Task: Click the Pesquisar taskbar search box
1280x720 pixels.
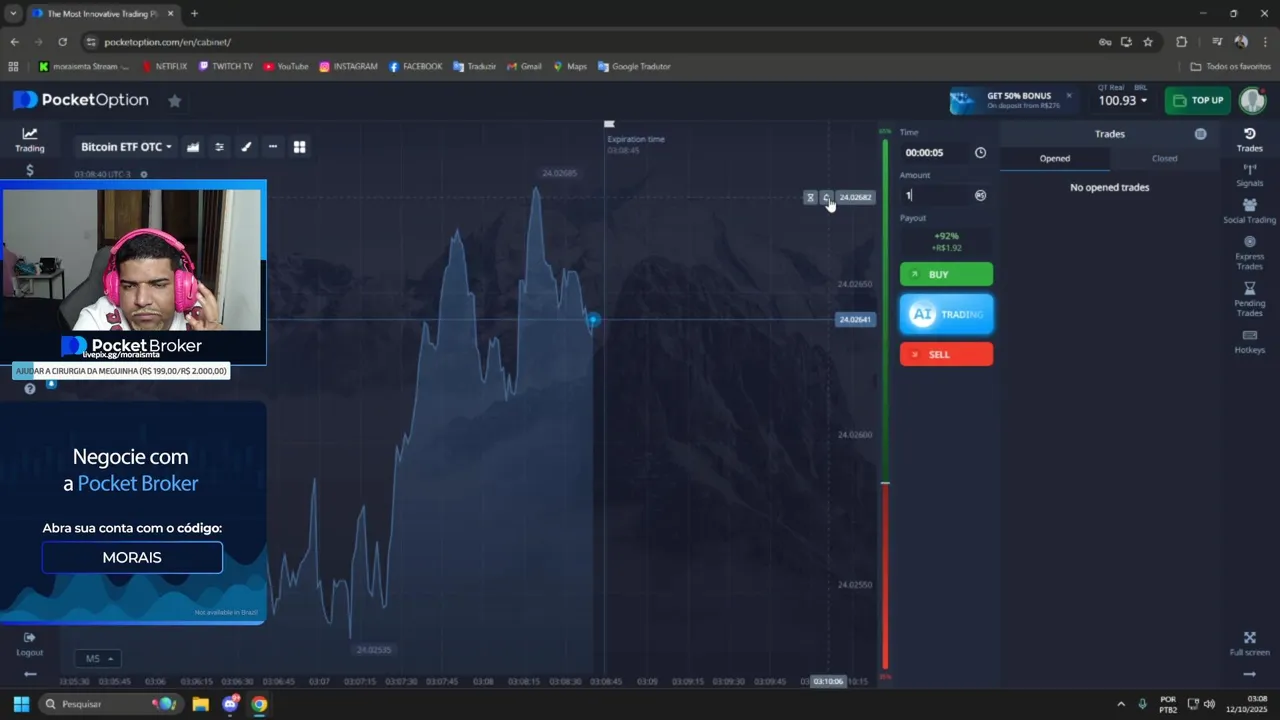Action: click(110, 704)
